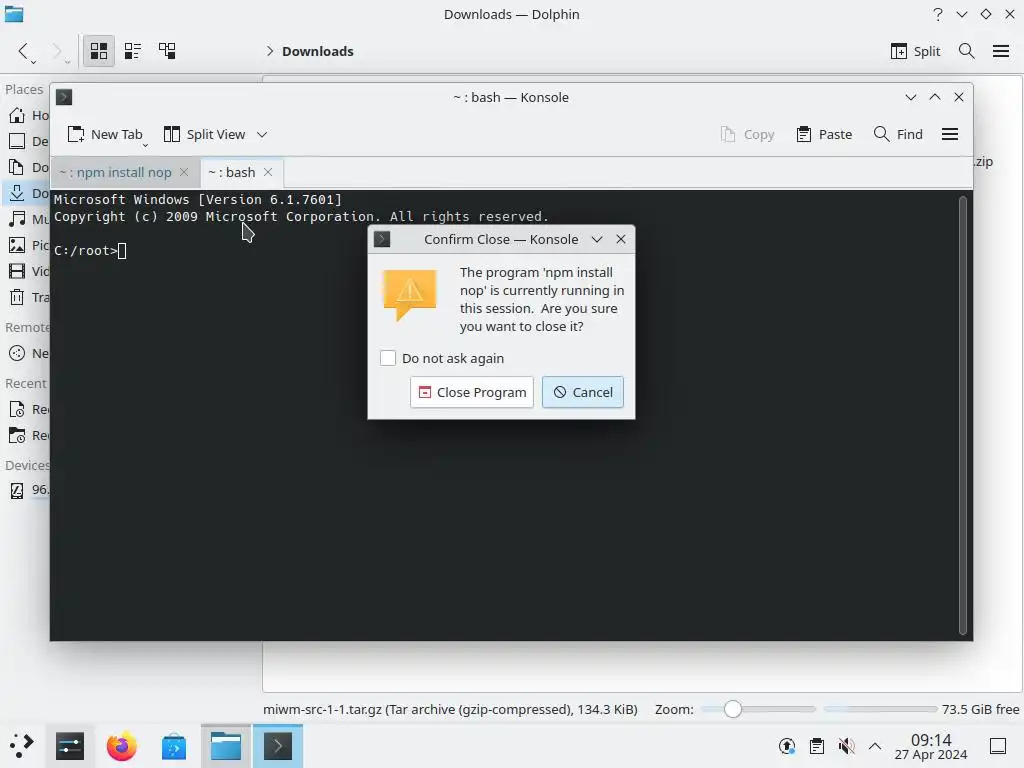Click the Dolphin title bar help question mark
The image size is (1024, 768).
[938, 14]
